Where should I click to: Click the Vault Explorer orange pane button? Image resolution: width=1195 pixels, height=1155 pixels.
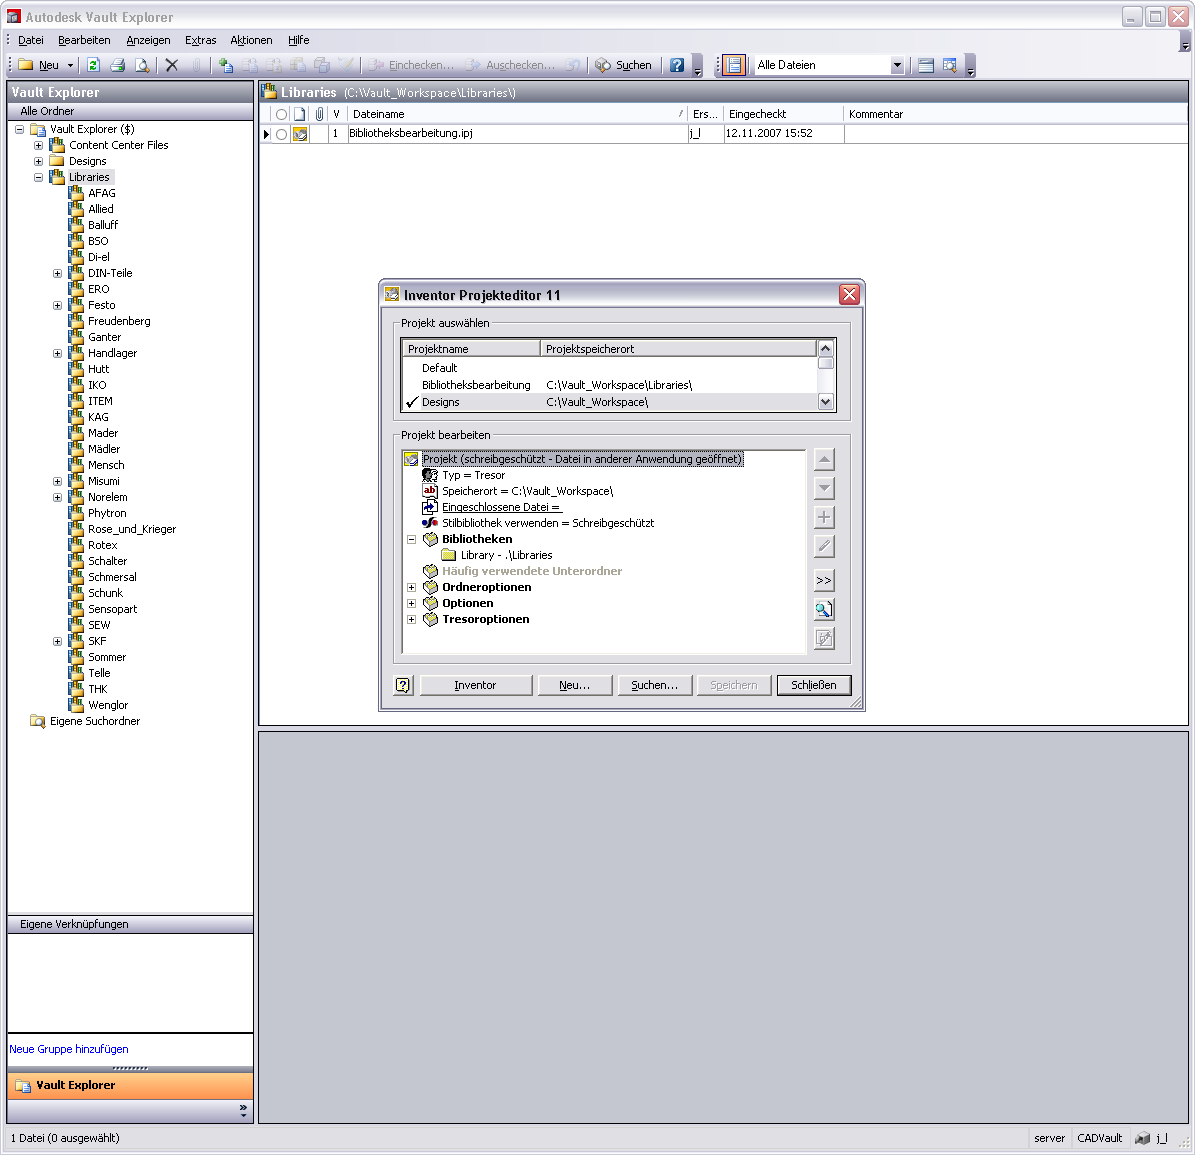pyautogui.click(x=130, y=1086)
